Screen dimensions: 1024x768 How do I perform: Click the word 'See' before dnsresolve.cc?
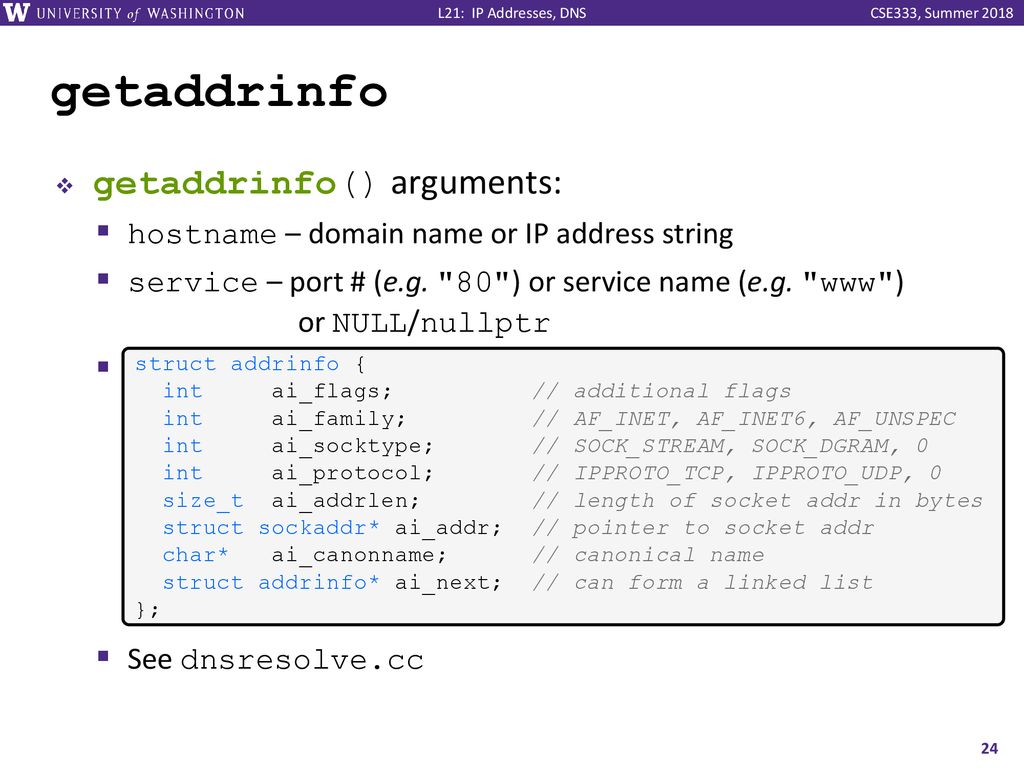click(x=150, y=660)
